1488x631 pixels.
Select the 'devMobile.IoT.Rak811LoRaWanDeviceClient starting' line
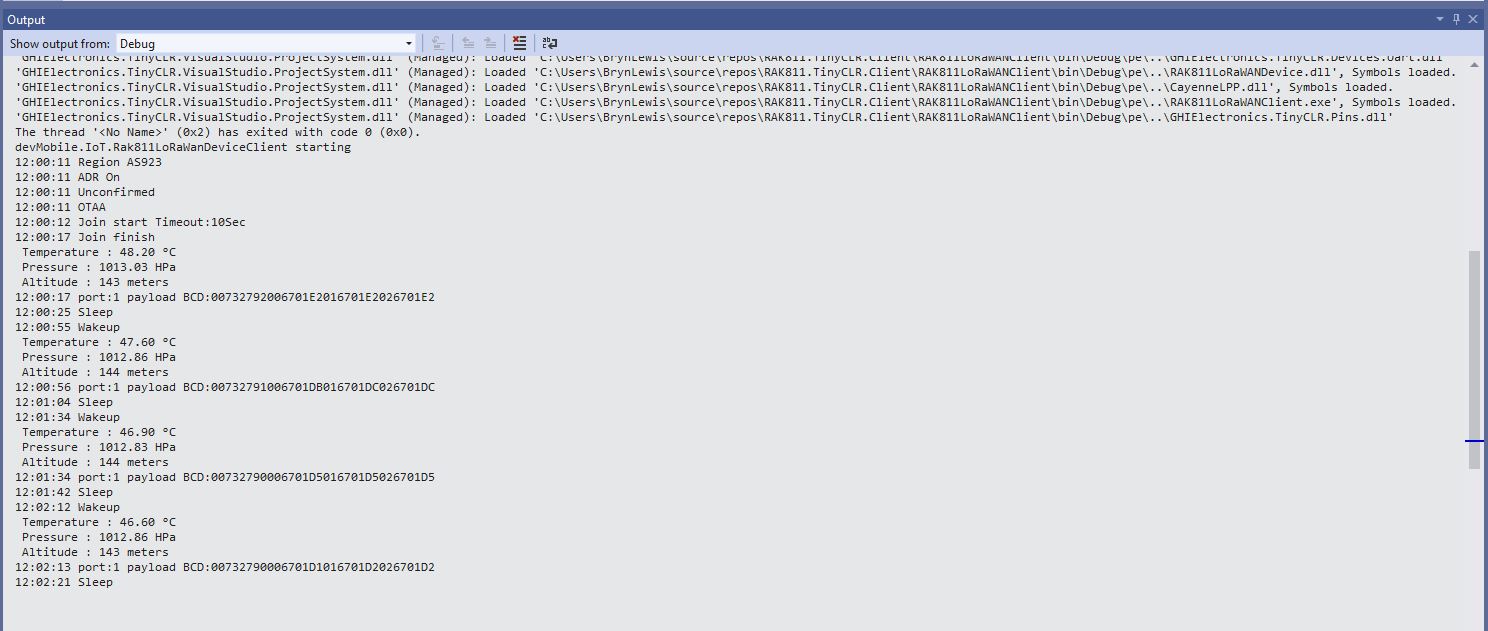pyautogui.click(x=183, y=147)
